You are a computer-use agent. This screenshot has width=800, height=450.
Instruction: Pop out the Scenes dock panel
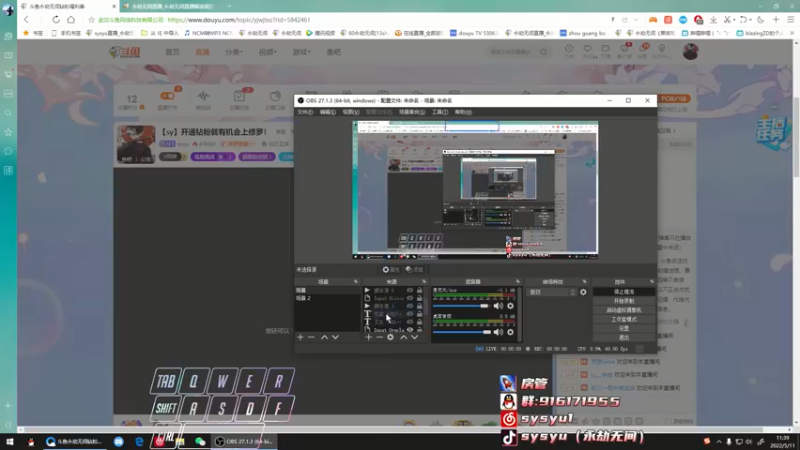point(356,282)
